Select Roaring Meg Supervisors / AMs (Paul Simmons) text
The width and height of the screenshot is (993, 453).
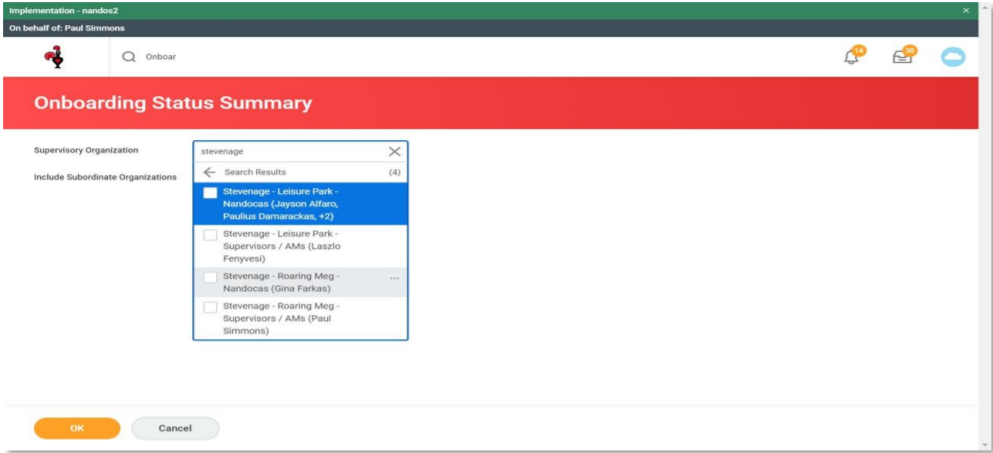point(281,318)
